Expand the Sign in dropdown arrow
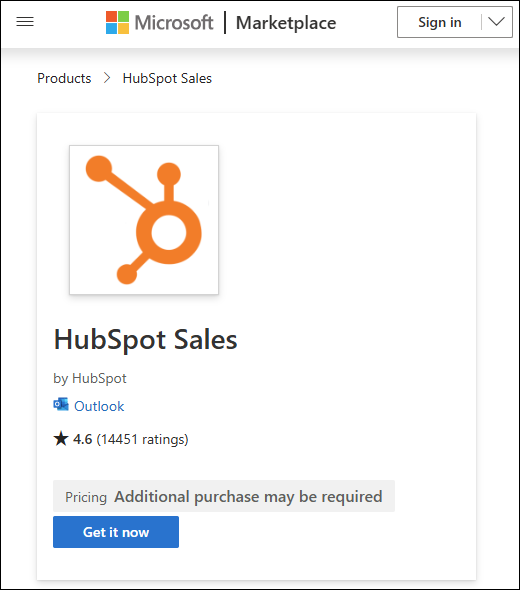Image resolution: width=520 pixels, height=590 pixels. (x=497, y=22)
